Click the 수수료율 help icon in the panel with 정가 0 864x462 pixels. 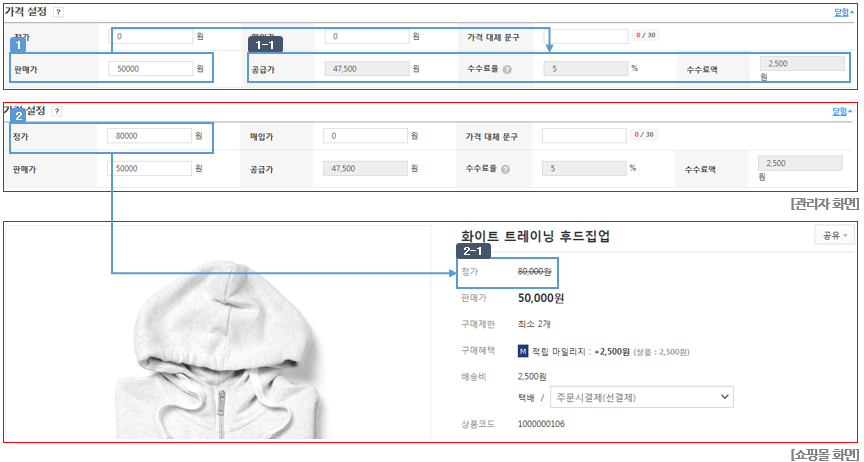[x=507, y=70]
